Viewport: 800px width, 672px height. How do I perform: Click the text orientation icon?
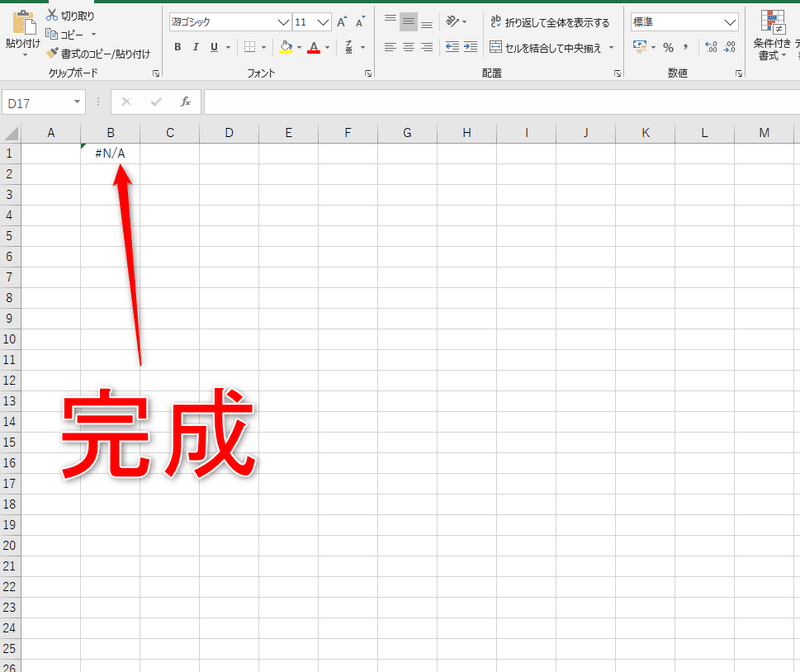point(453,21)
